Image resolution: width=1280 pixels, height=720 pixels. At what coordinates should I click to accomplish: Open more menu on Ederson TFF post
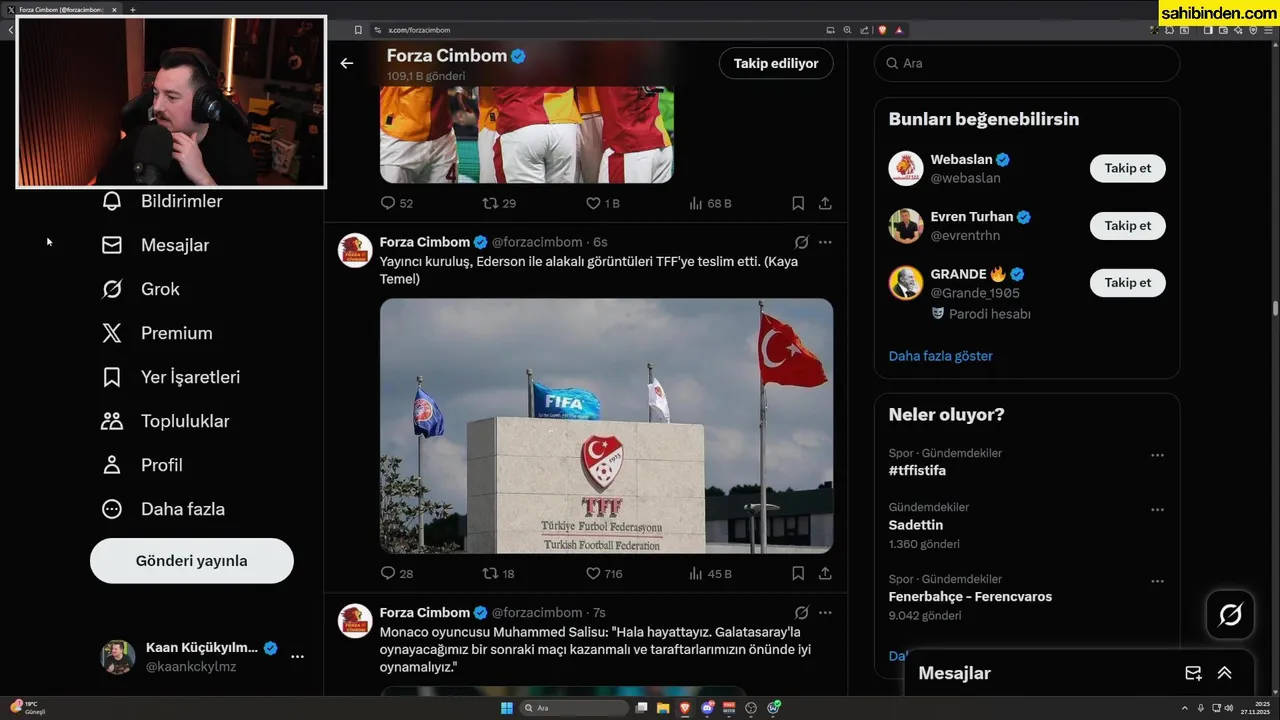[825, 242]
